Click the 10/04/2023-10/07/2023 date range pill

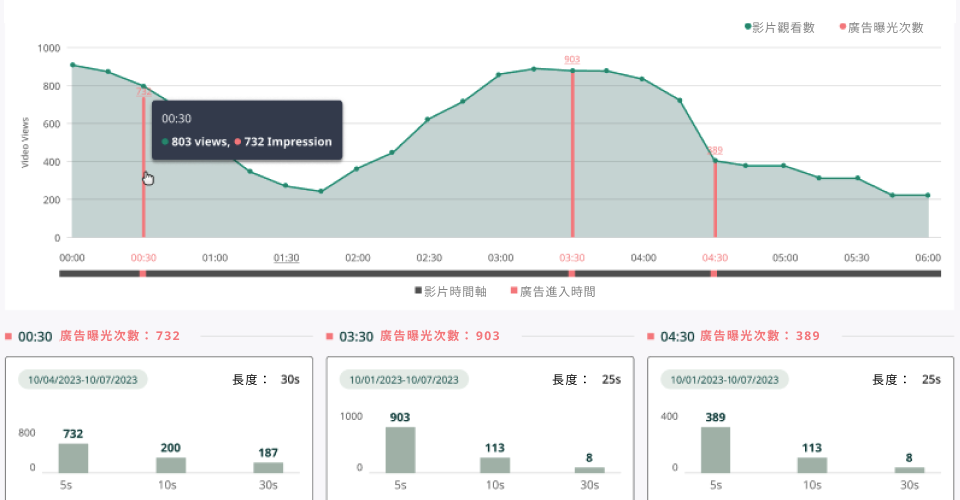[x=83, y=379]
